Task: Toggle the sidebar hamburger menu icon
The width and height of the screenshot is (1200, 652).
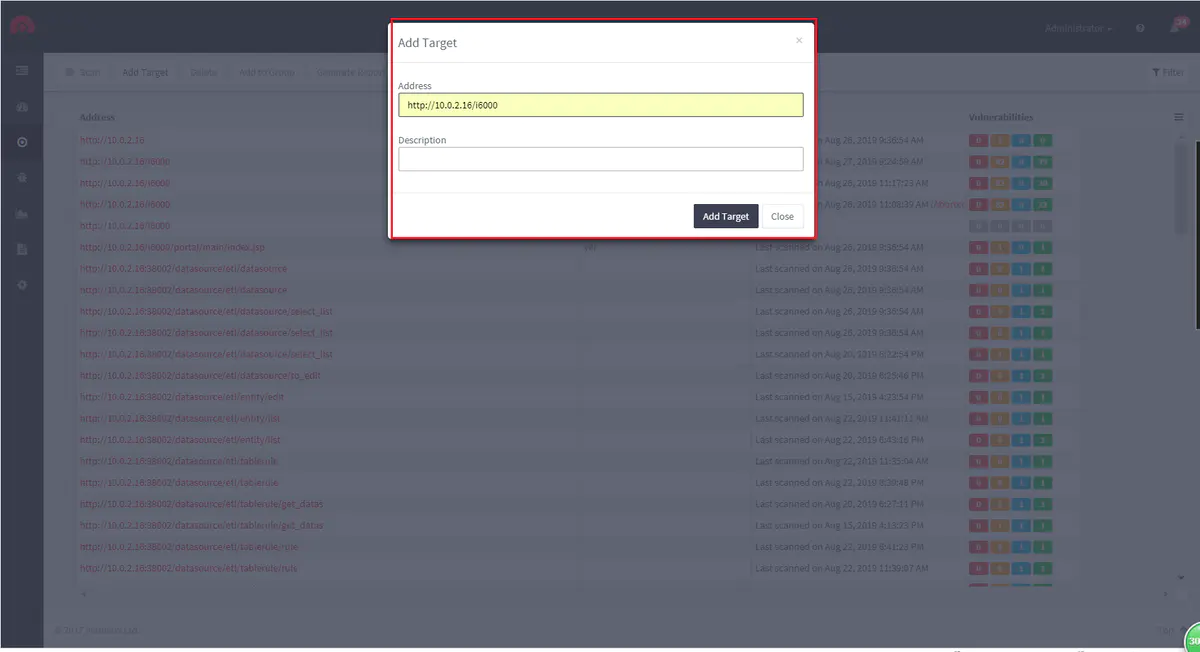Action: (x=22, y=71)
